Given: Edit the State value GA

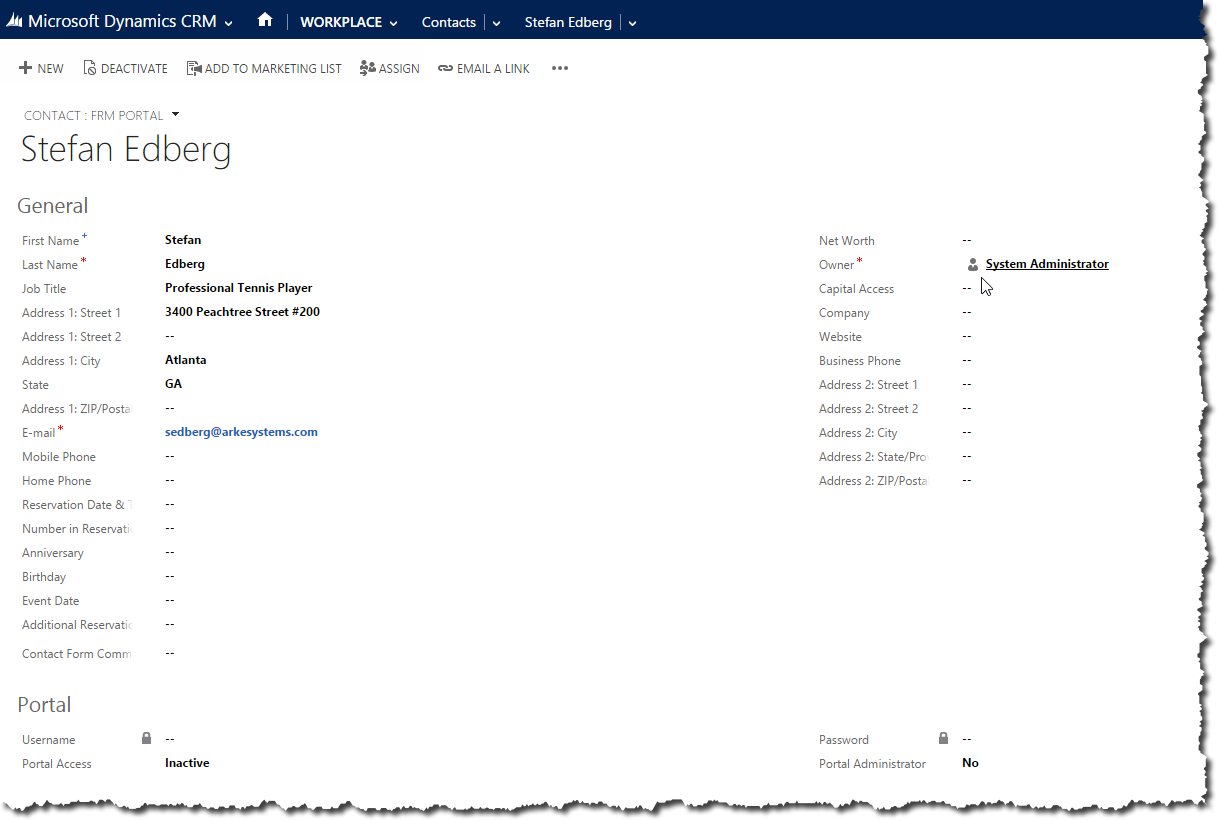Looking at the screenshot, I should [x=174, y=384].
